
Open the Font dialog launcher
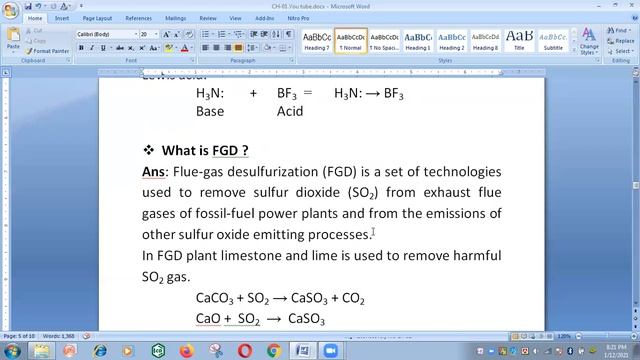tap(192, 60)
